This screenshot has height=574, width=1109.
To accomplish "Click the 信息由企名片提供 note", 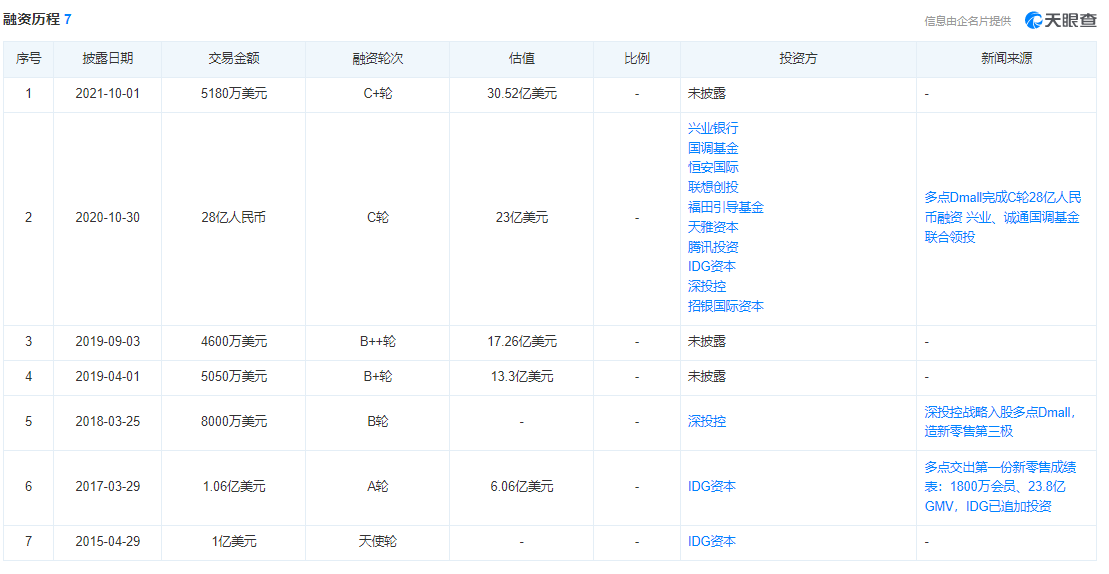I will [x=968, y=21].
